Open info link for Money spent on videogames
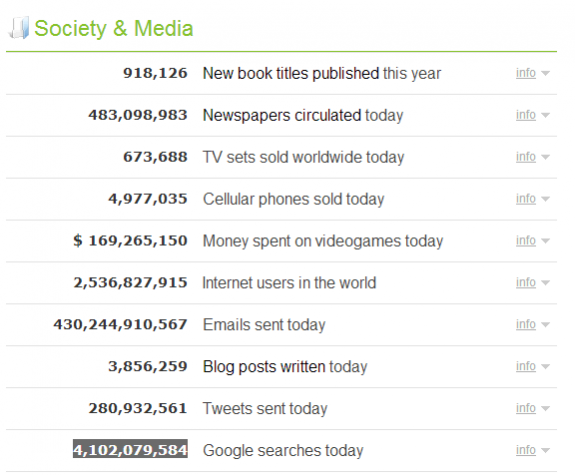Screen dimensions: 575x475 [526, 240]
